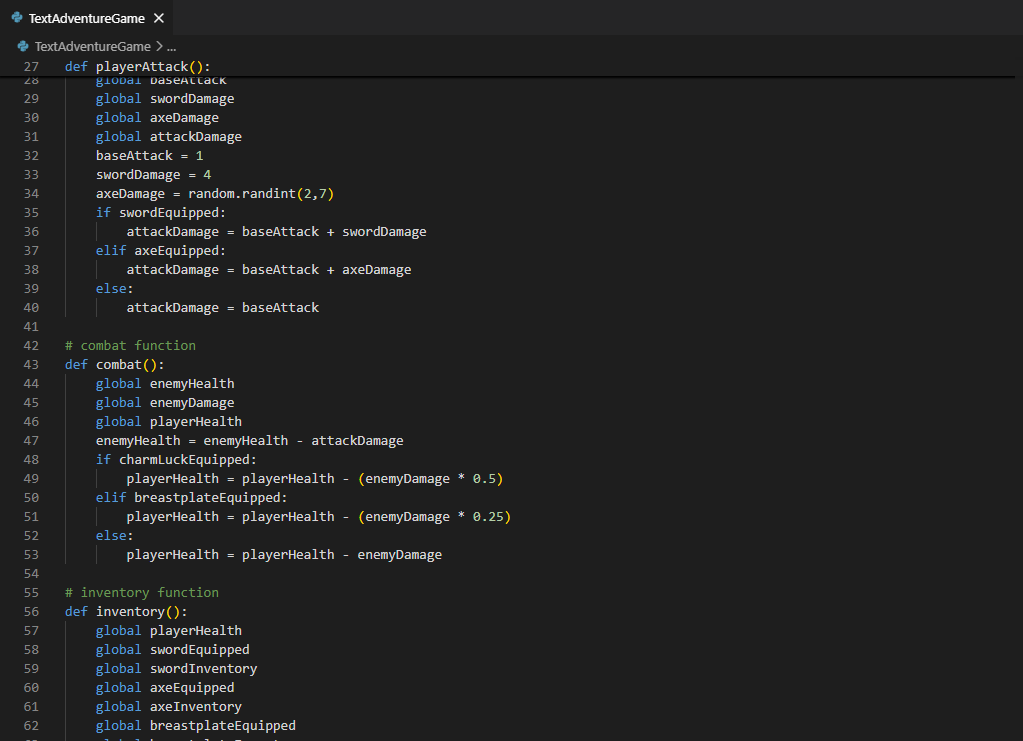Click 'baseAttack = 1' on line 32
1023x741 pixels.
149,155
